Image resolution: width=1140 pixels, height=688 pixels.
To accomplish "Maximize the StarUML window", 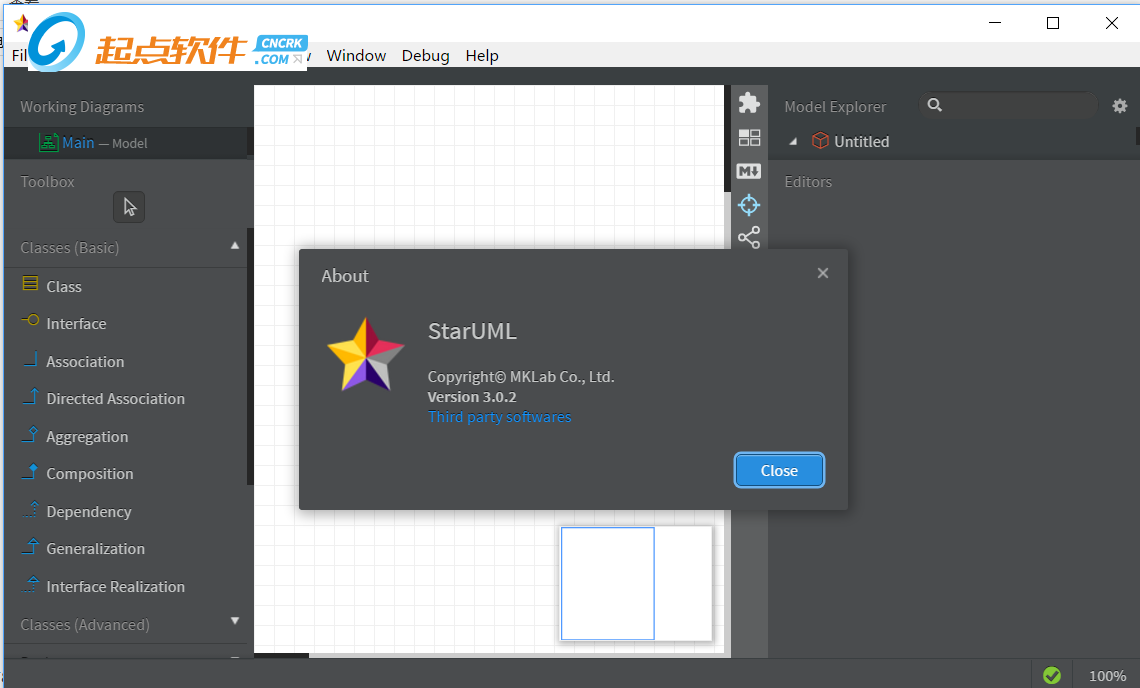I will [1053, 23].
